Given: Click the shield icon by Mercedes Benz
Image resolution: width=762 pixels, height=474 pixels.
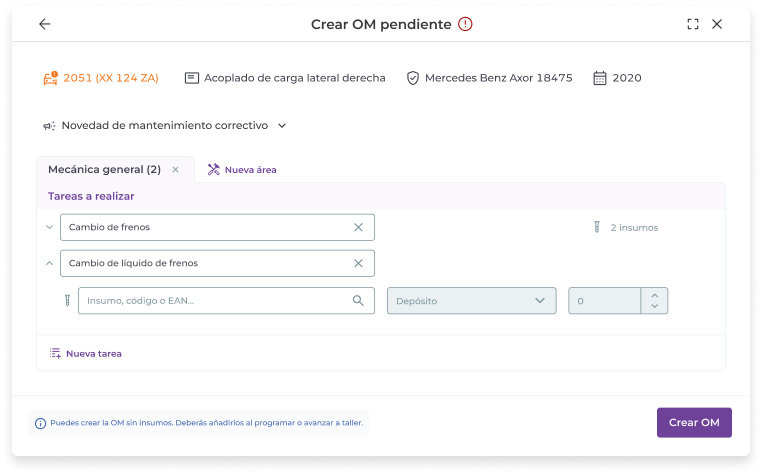Looking at the screenshot, I should click(412, 78).
